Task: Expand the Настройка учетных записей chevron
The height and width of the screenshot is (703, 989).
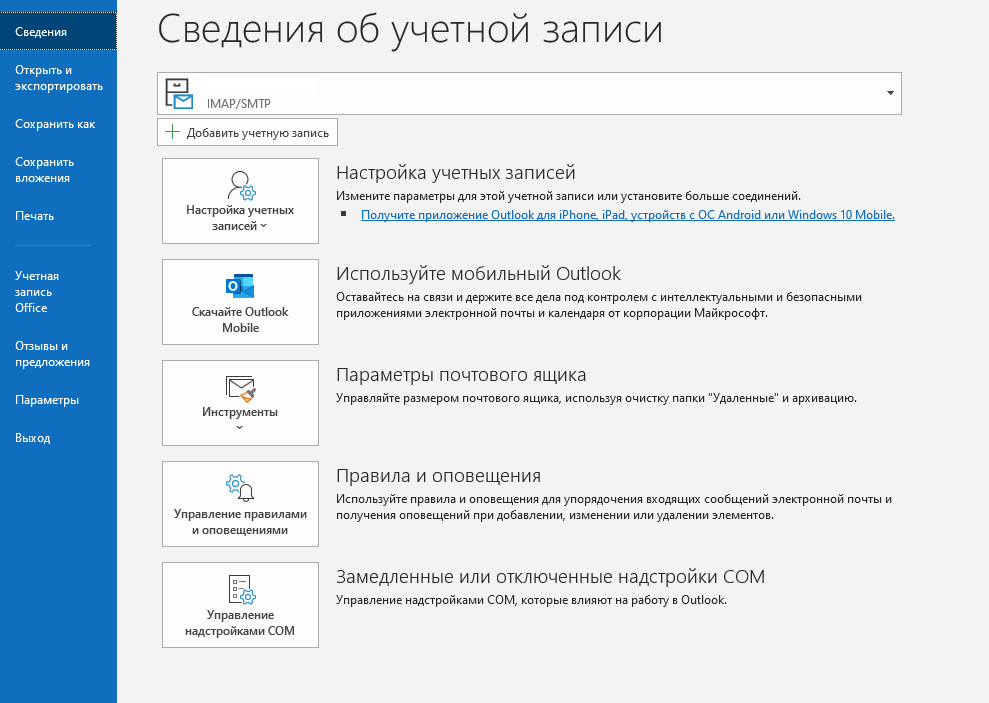Action: (264, 227)
